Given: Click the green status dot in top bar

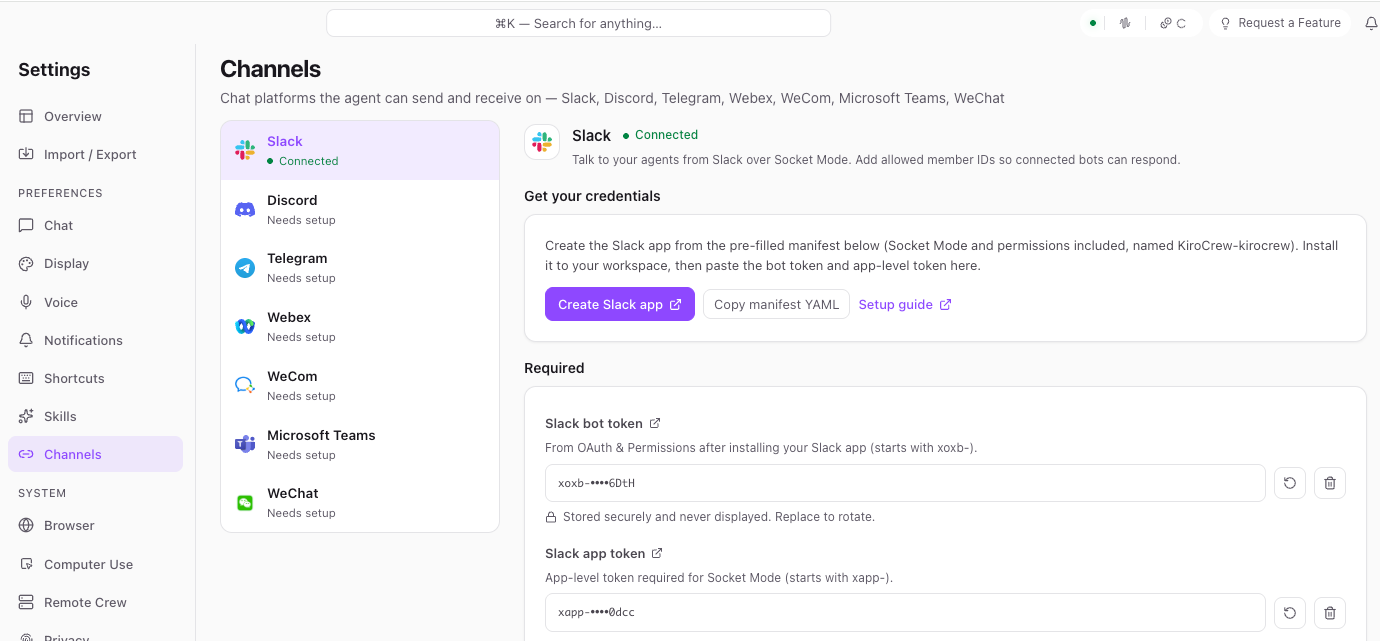Looking at the screenshot, I should click(x=1093, y=23).
